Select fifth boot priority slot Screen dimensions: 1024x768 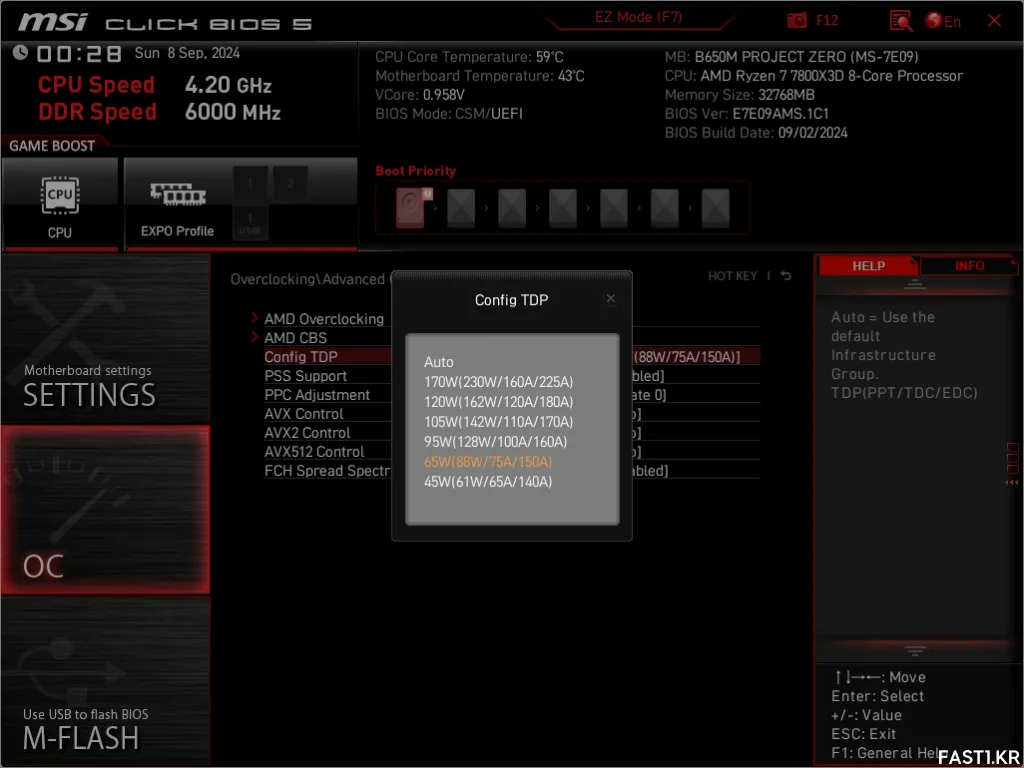point(614,208)
